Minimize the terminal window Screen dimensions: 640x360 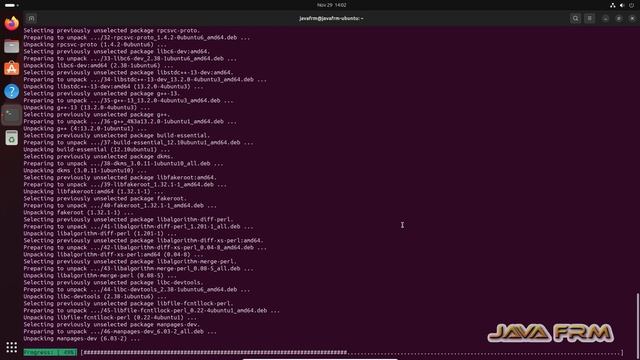click(605, 18)
